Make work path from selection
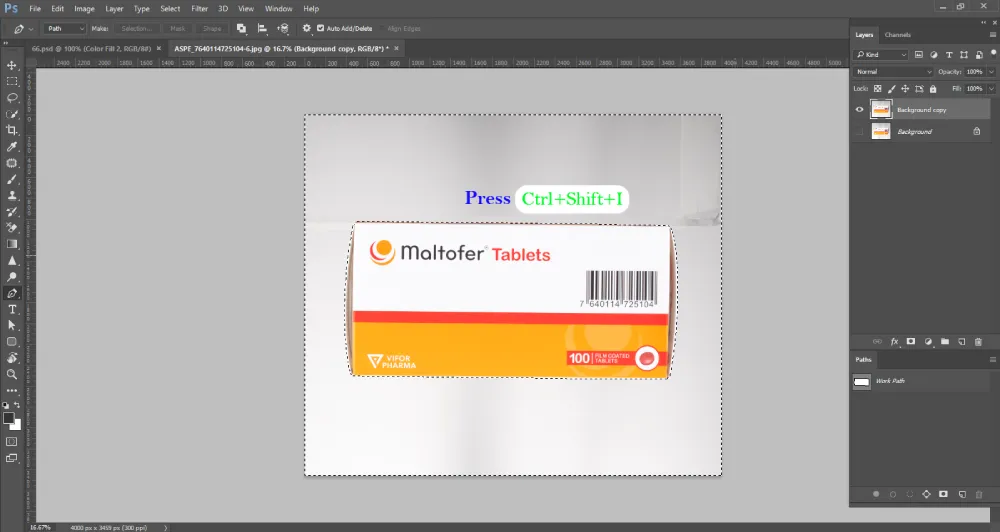1000x532 pixels. 927,494
